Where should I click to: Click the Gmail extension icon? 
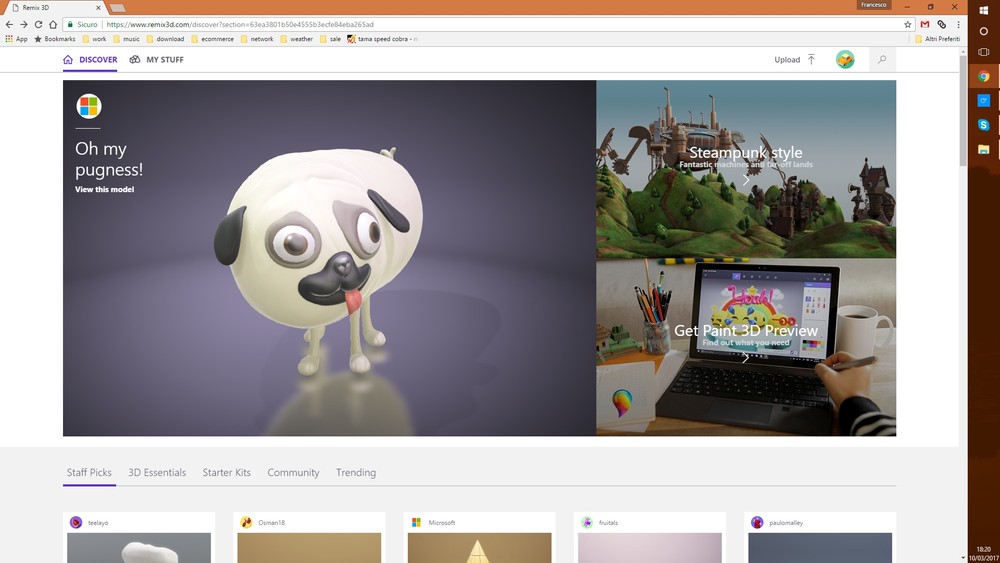pos(925,24)
